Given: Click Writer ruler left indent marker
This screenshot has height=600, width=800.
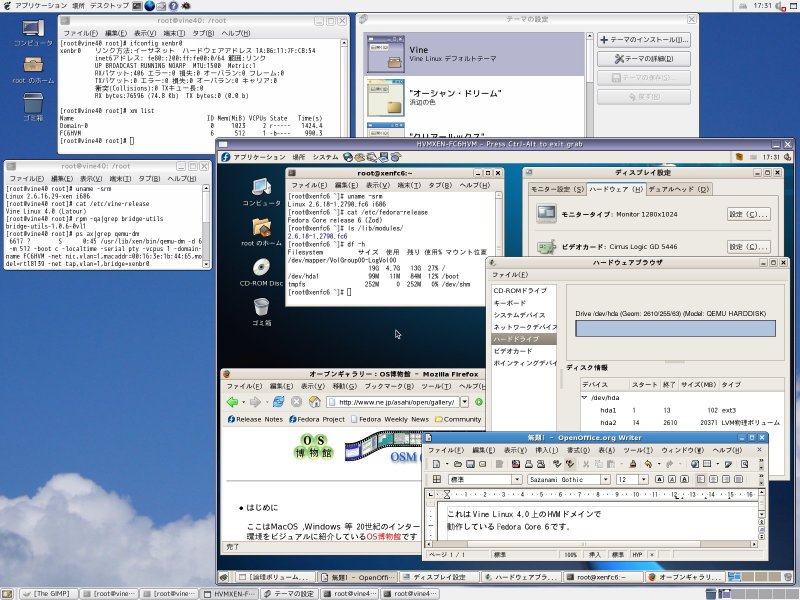Looking at the screenshot, I should [x=447, y=494].
